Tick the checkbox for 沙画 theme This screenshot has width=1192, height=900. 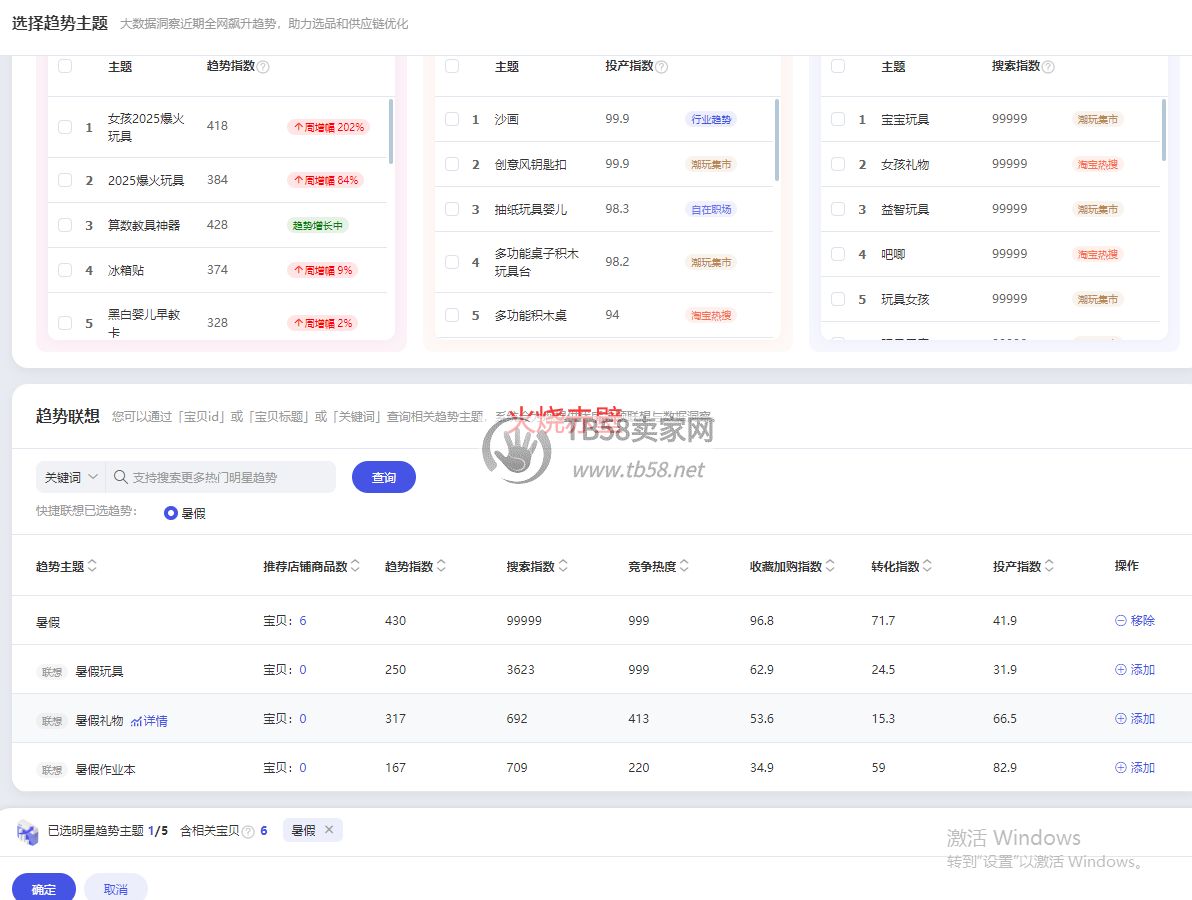click(x=452, y=119)
